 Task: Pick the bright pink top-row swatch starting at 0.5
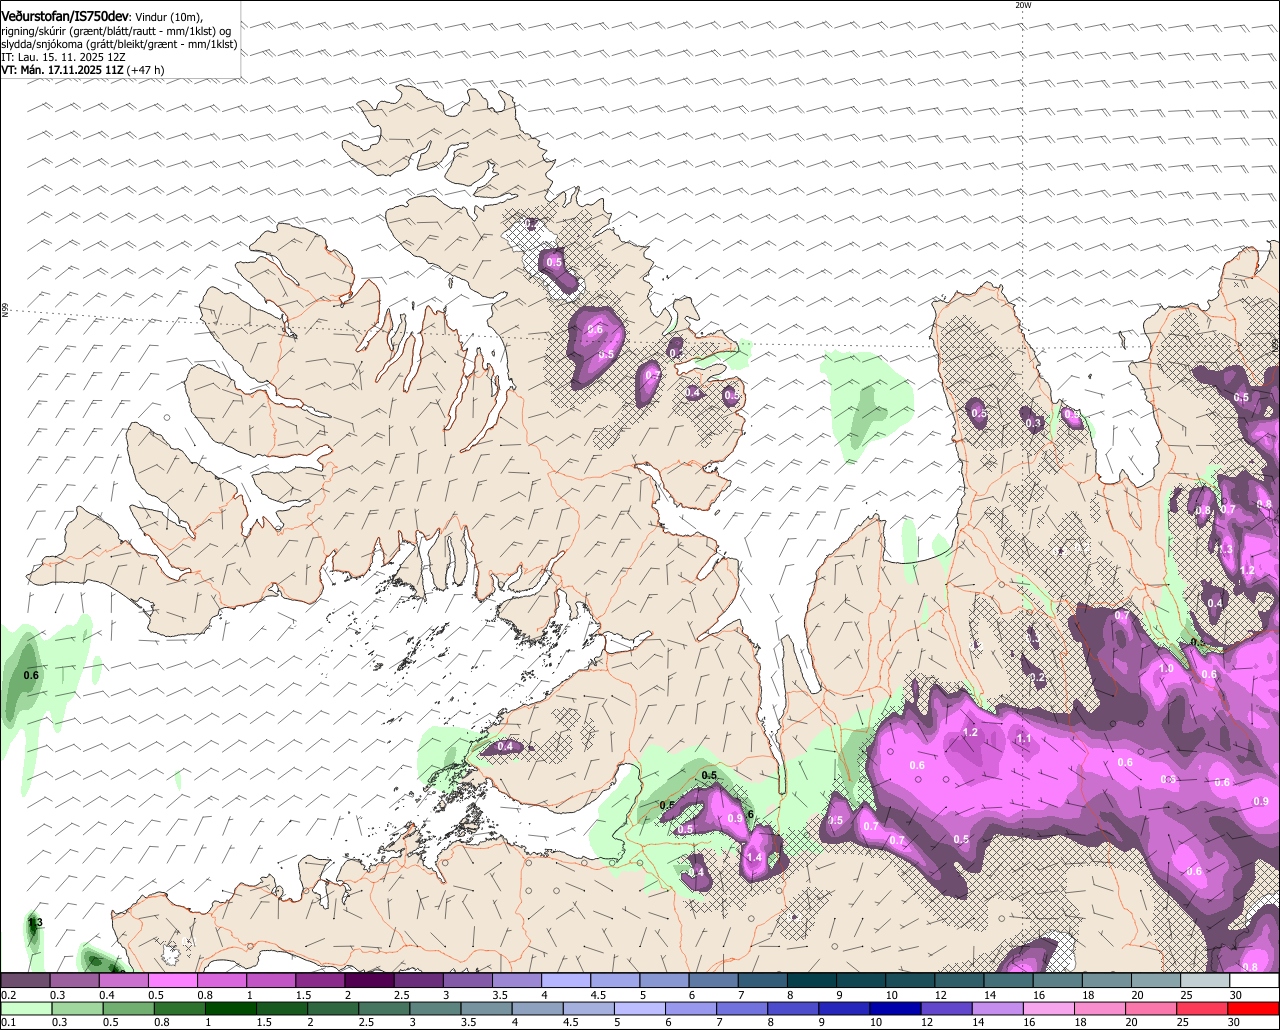(172, 981)
